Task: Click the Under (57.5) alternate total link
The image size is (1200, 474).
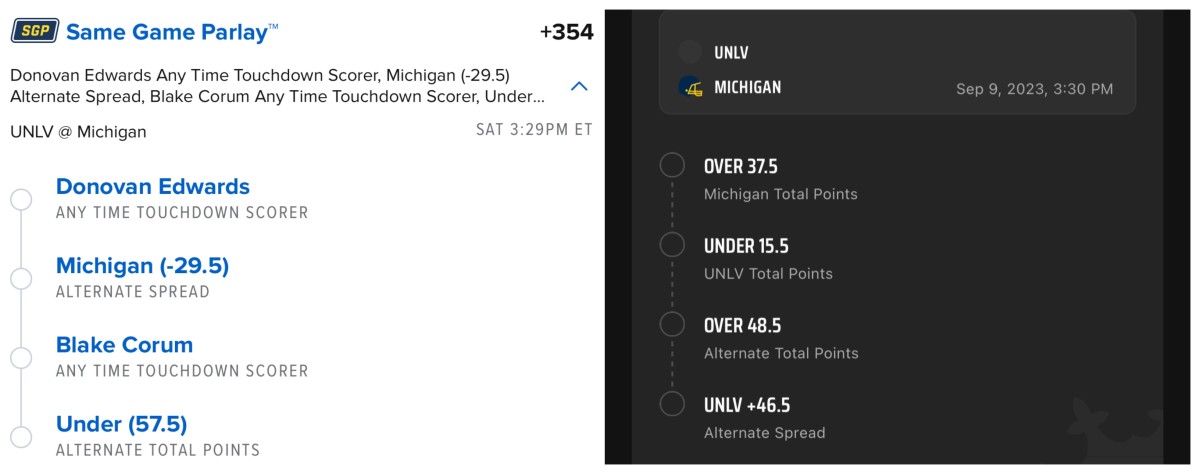Action: pos(122,424)
